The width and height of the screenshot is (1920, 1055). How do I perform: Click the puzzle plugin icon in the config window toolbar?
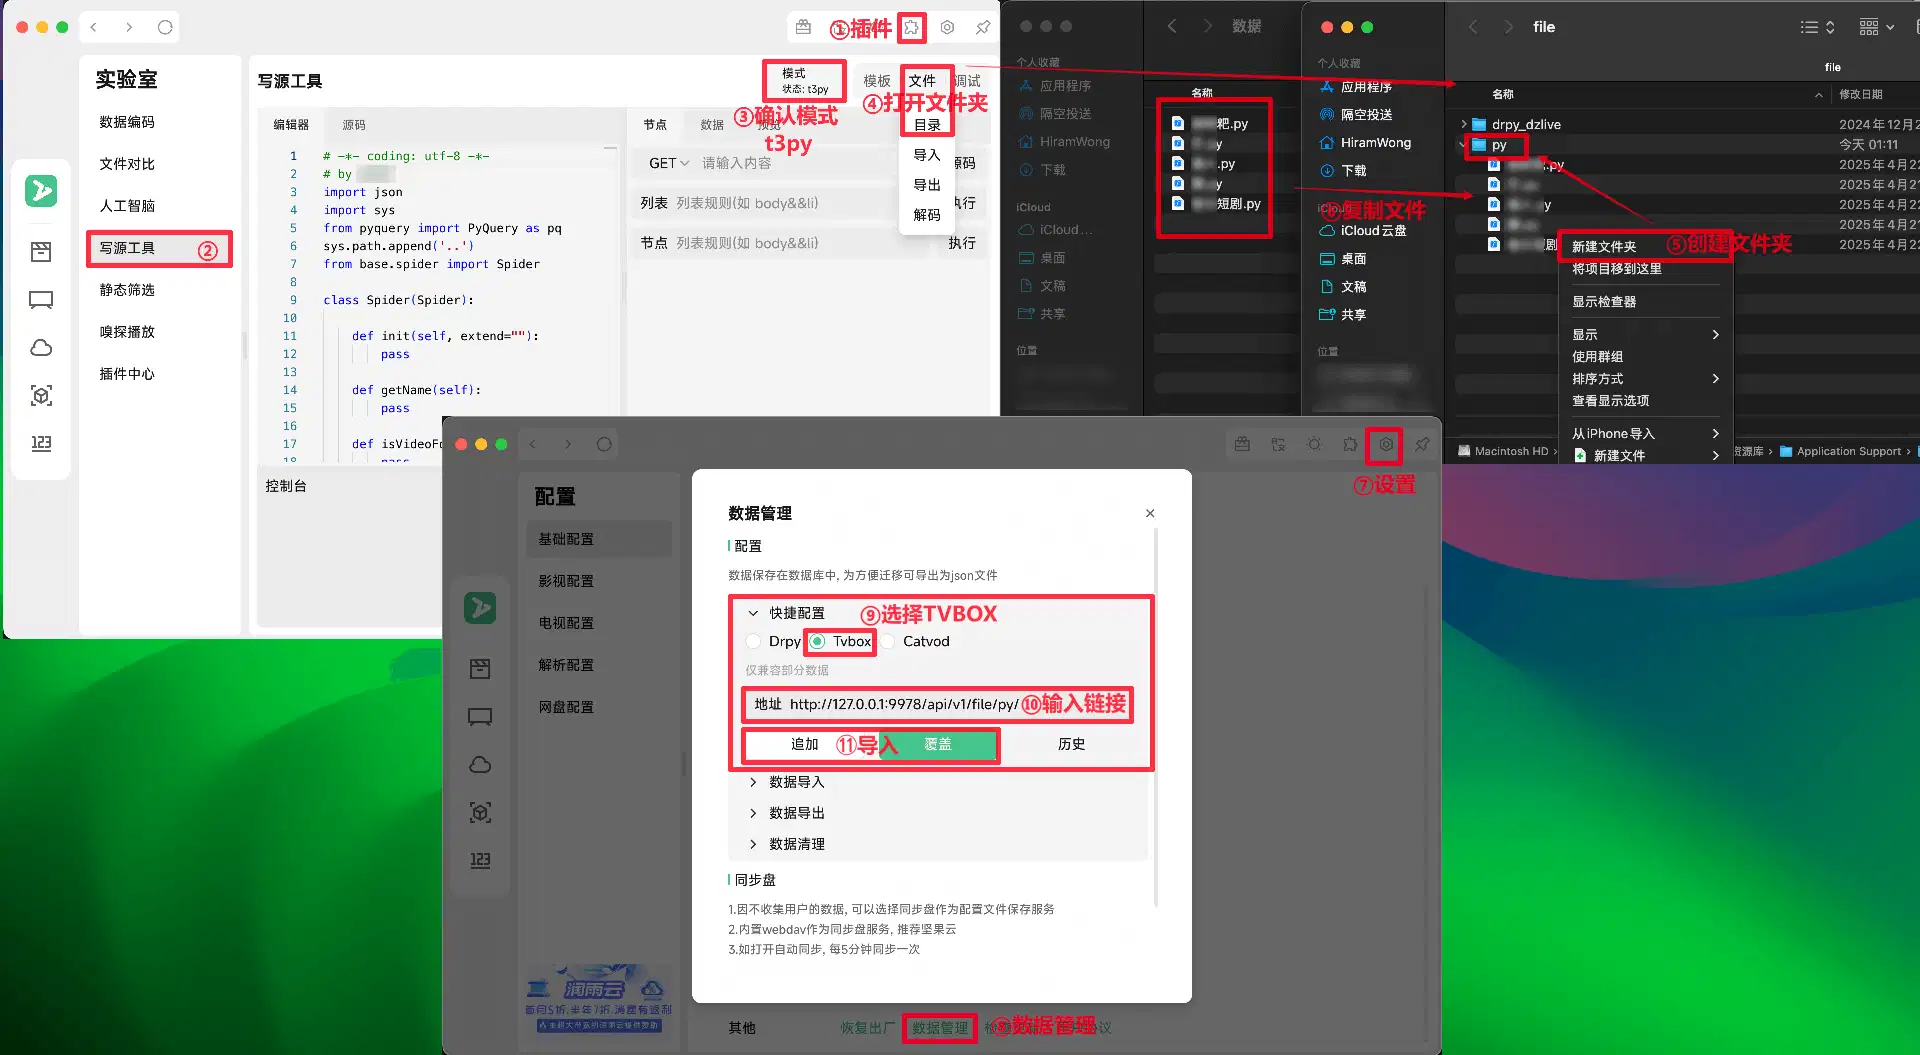(1350, 444)
